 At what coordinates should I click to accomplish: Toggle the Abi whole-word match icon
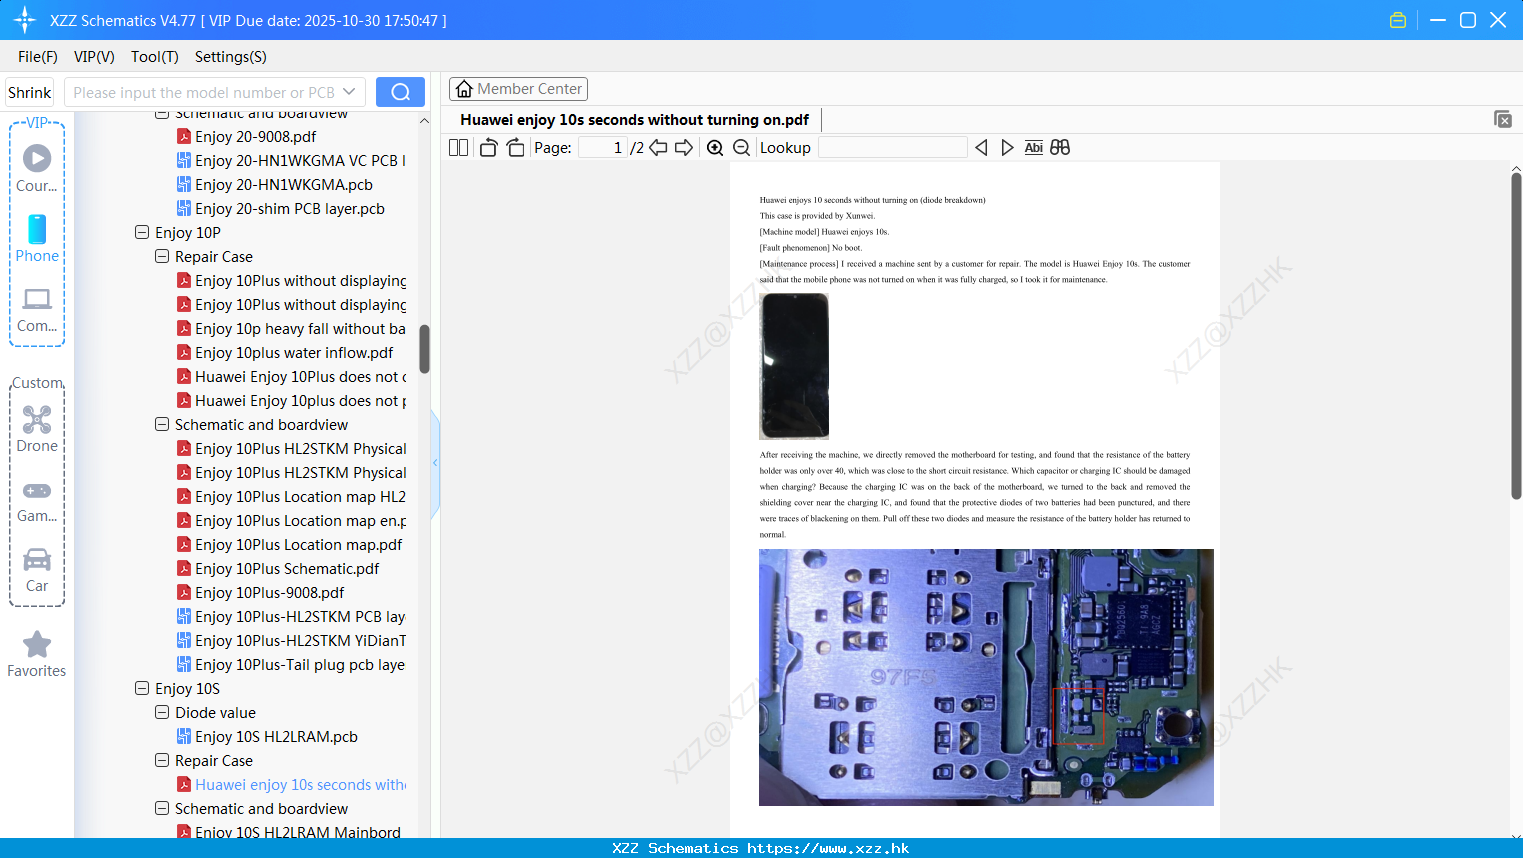click(x=1034, y=148)
